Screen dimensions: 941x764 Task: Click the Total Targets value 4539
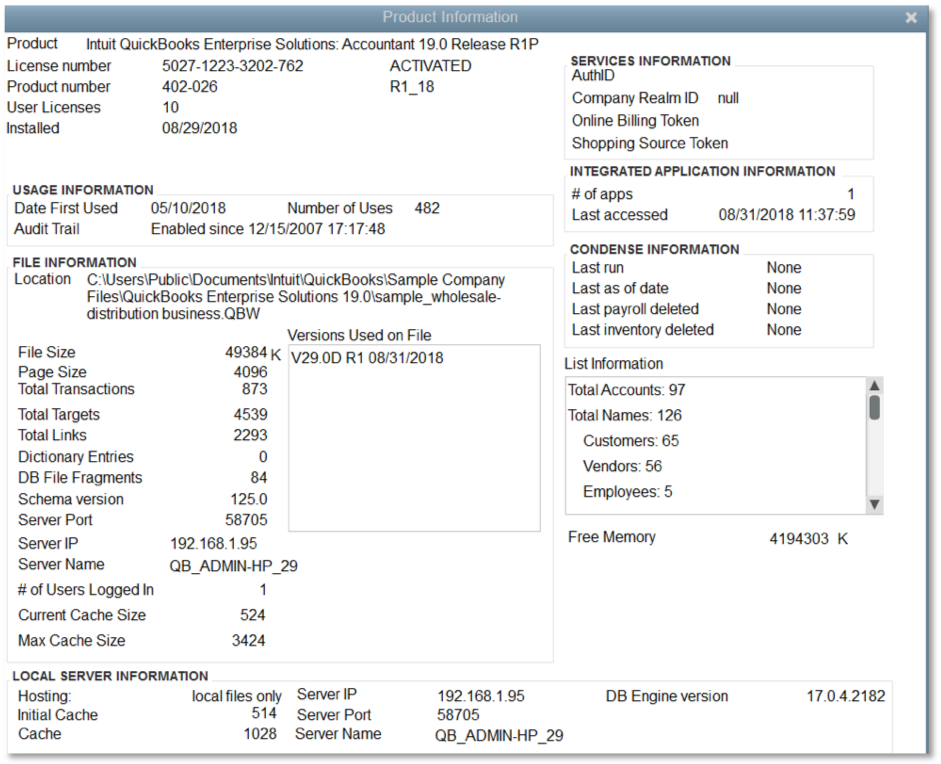(251, 414)
